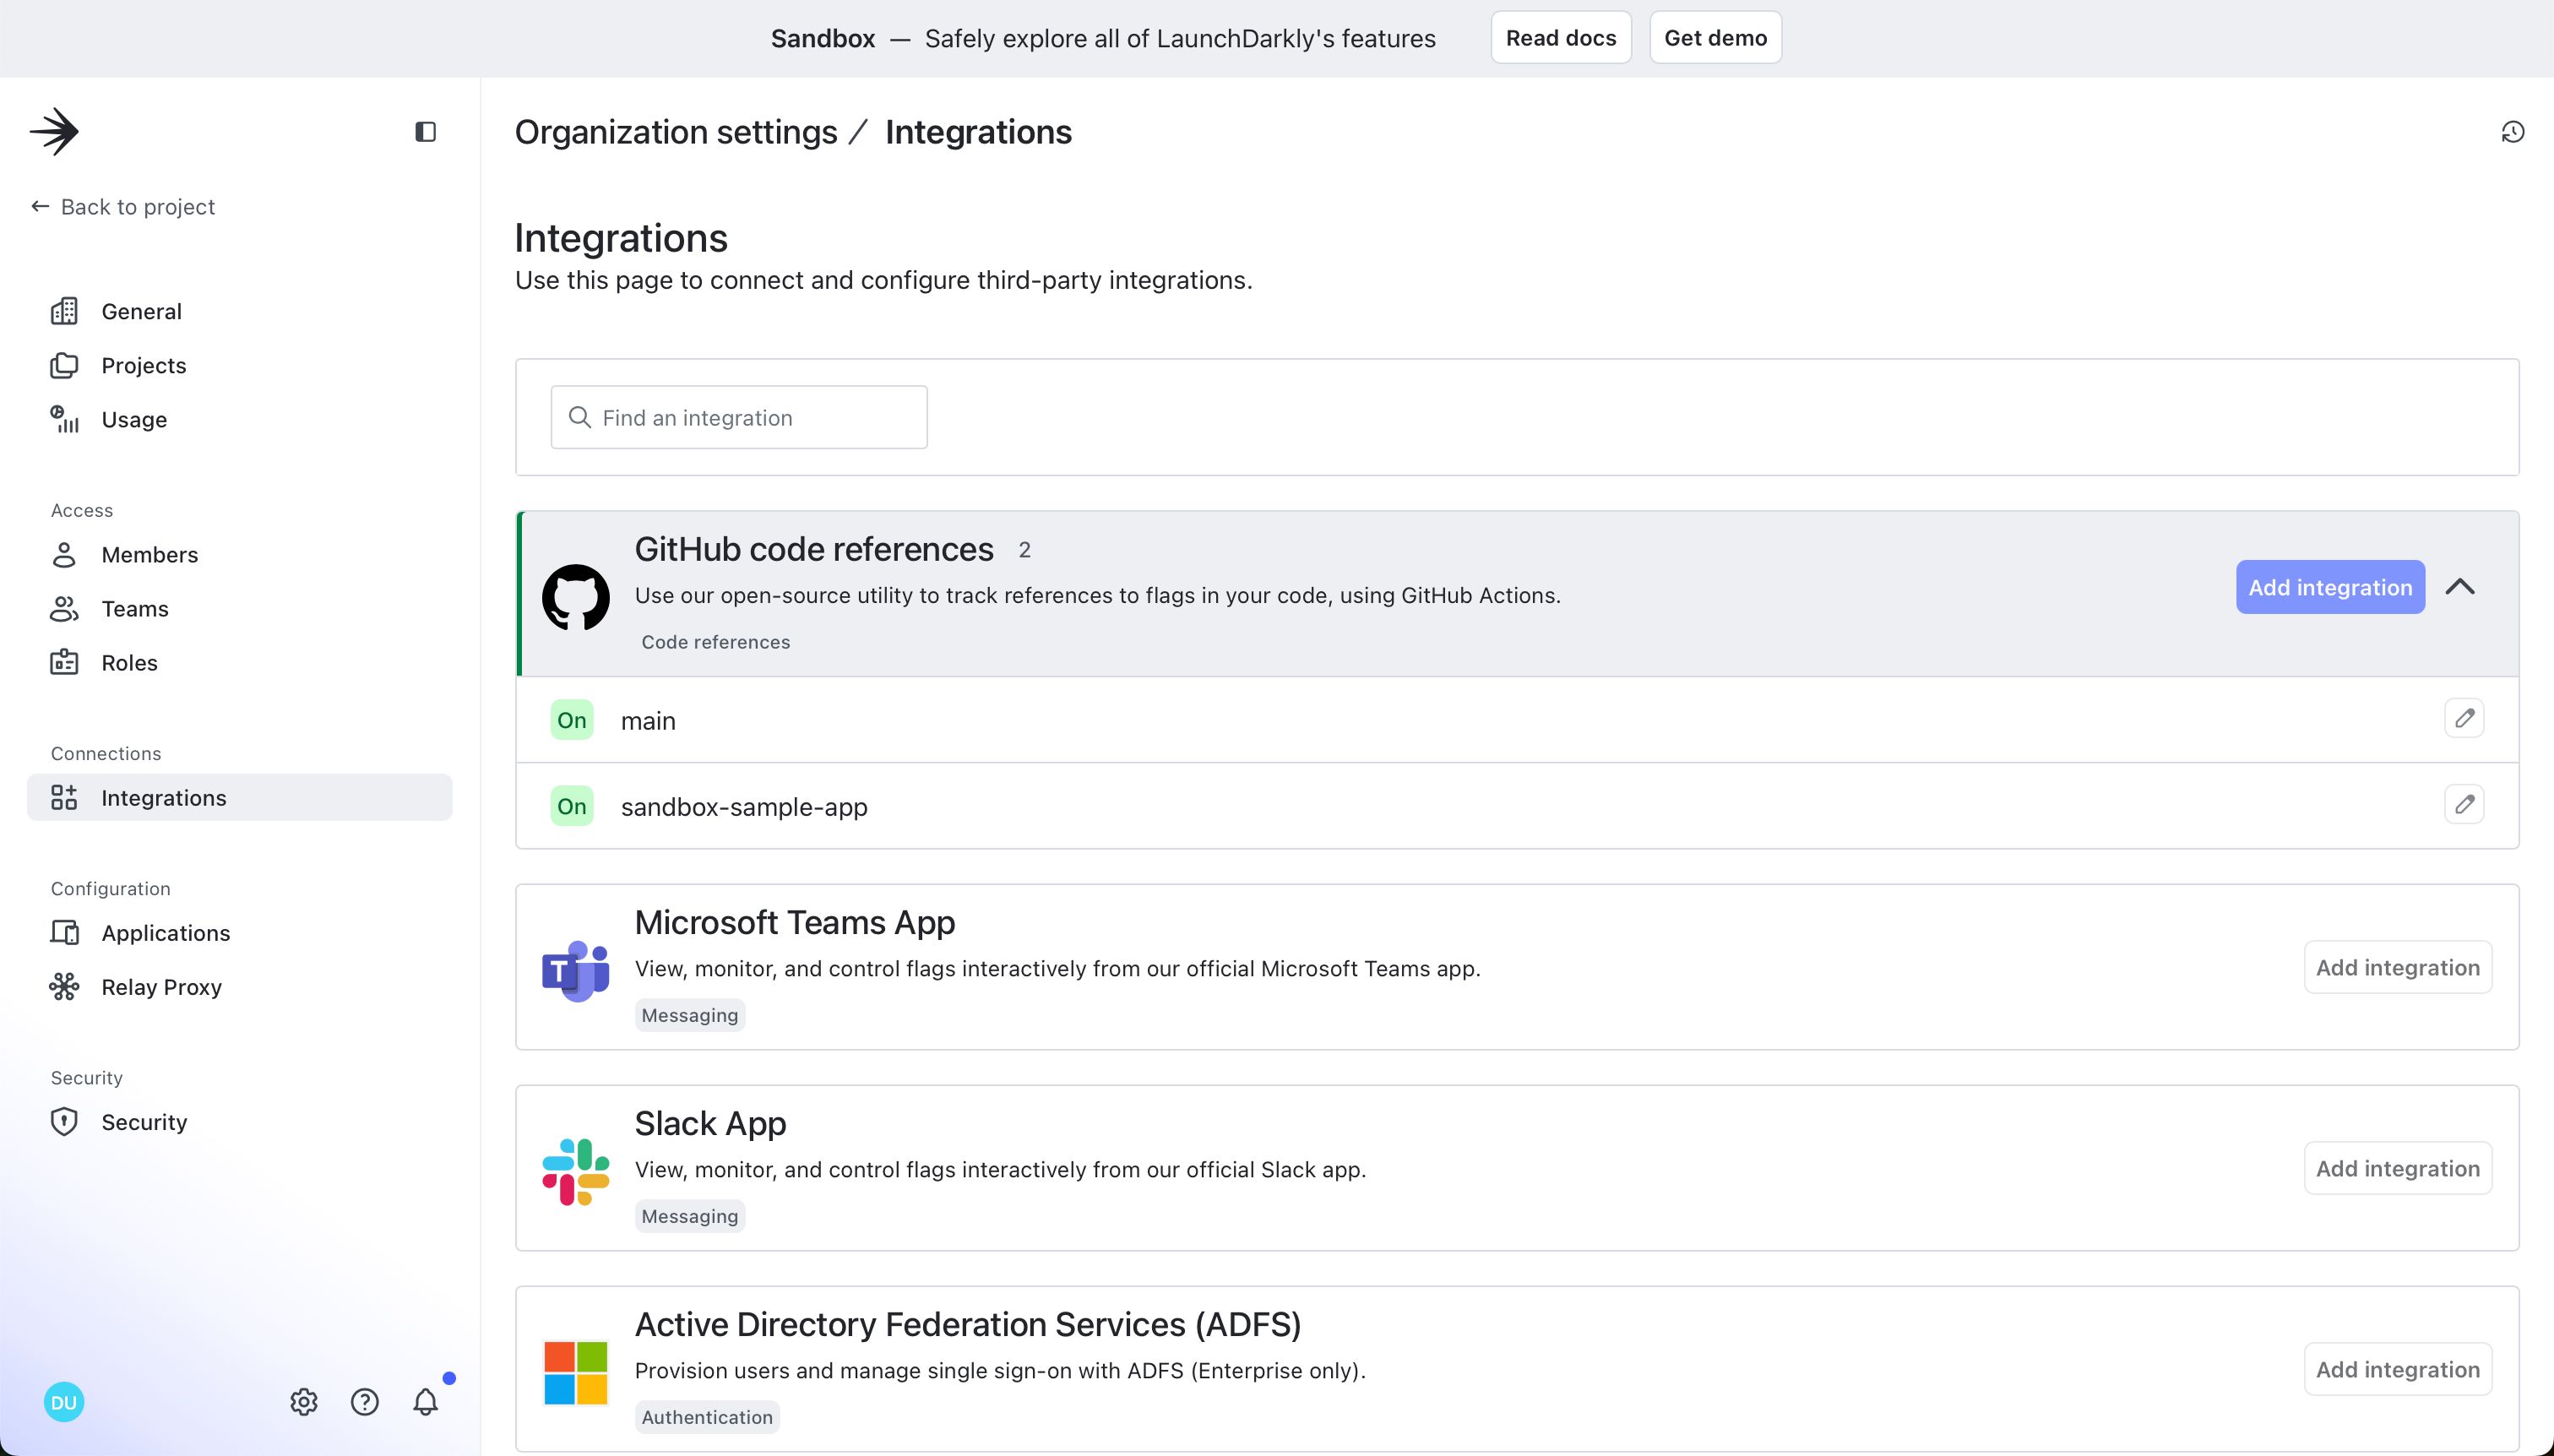Click the Authentication tag under ADFS

[707, 1417]
